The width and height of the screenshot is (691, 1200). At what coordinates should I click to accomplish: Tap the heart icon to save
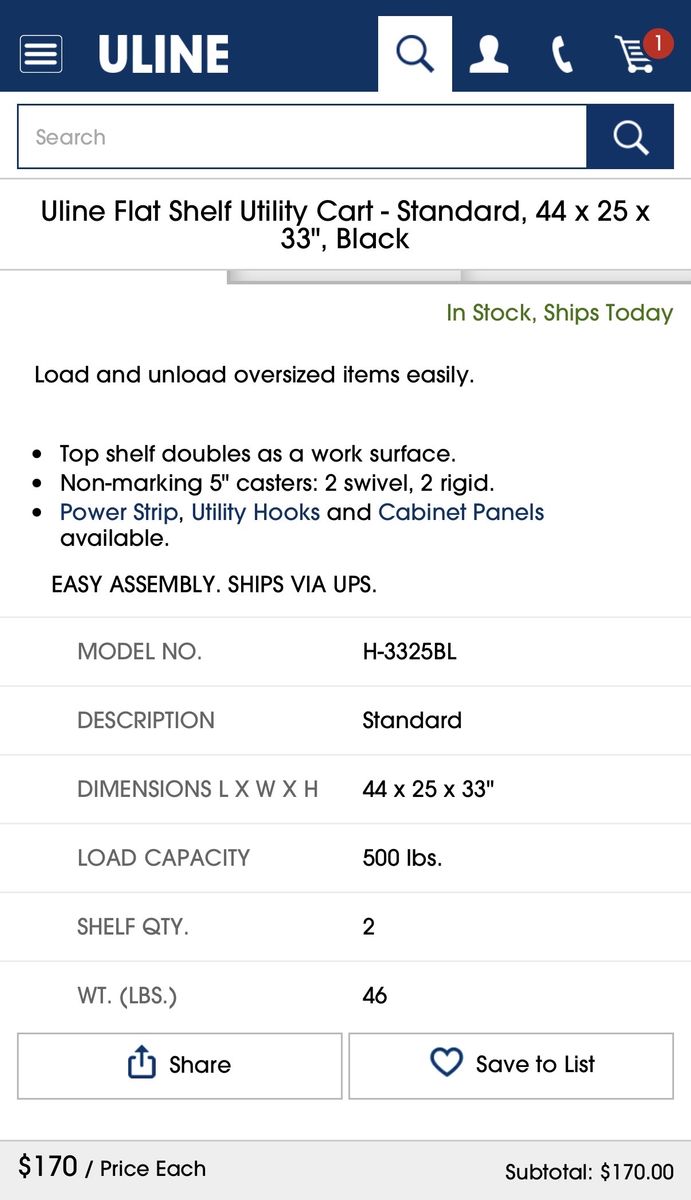tap(446, 1063)
